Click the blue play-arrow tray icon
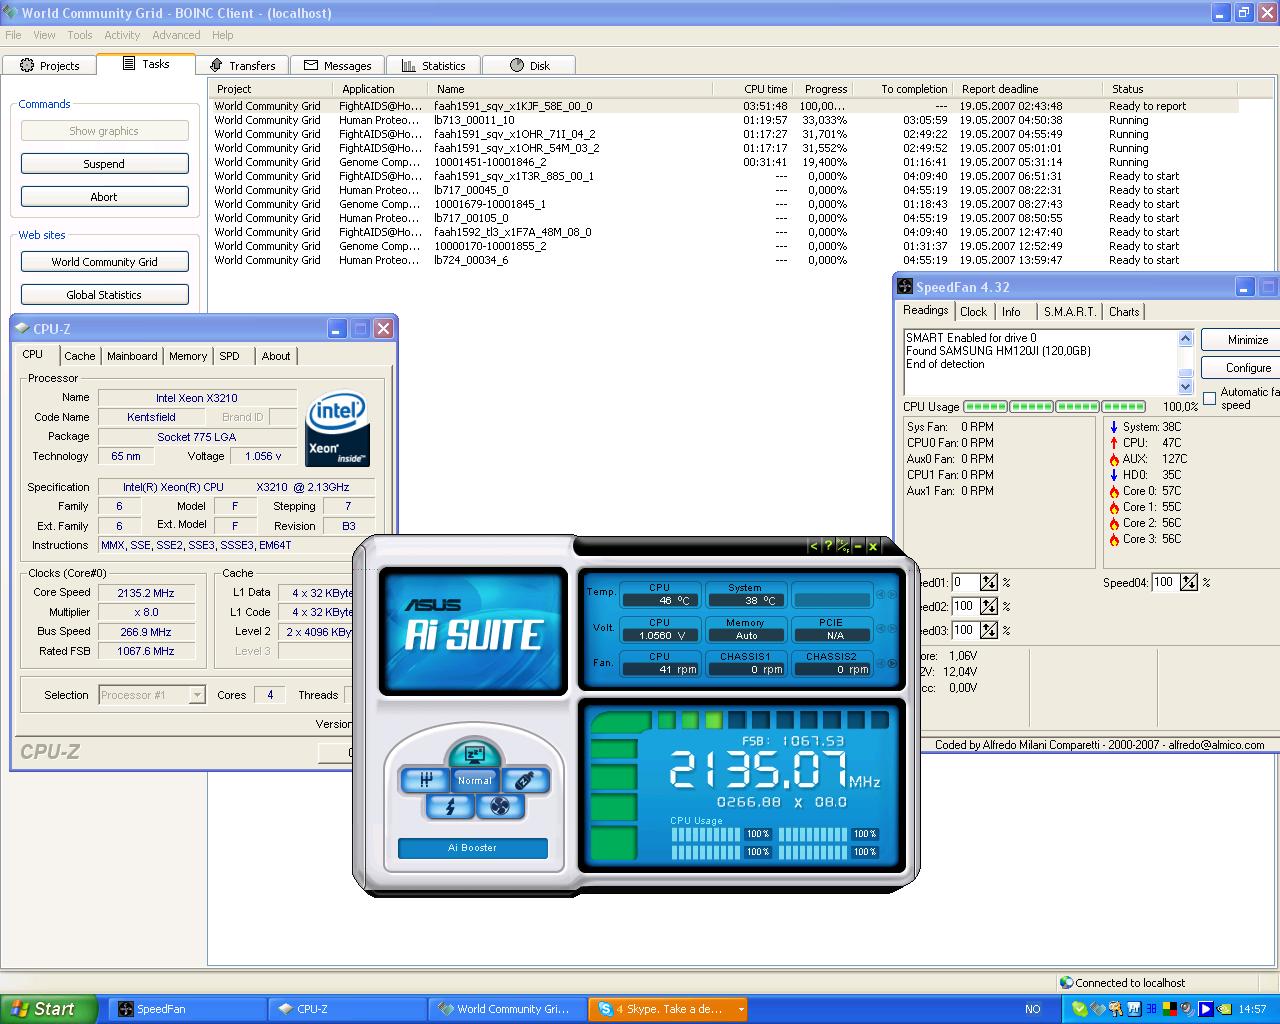 (x=1206, y=1009)
